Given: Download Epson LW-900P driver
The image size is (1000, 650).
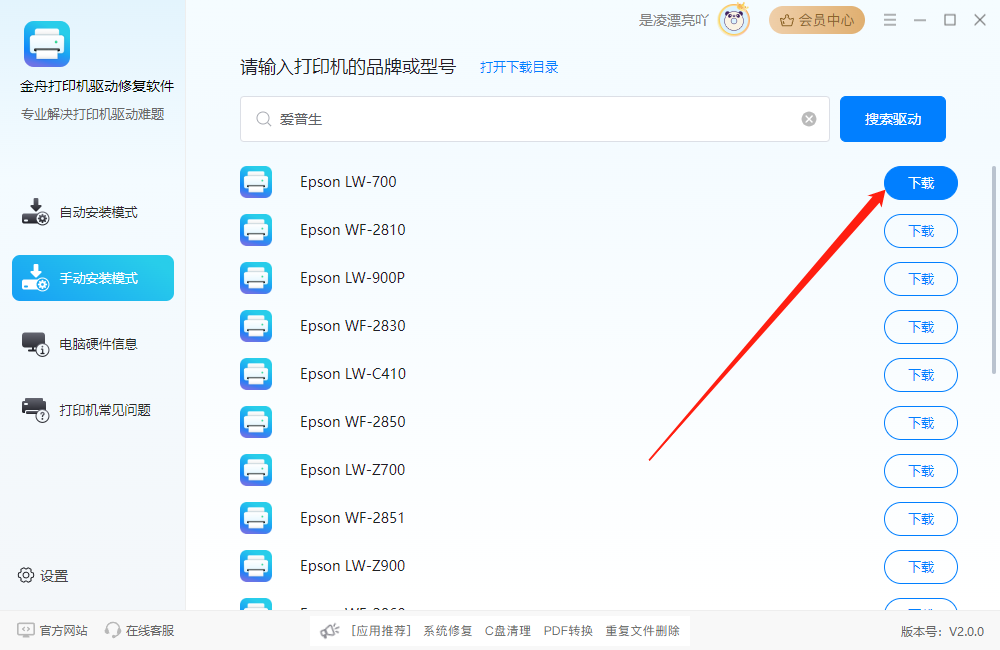Looking at the screenshot, I should point(920,279).
